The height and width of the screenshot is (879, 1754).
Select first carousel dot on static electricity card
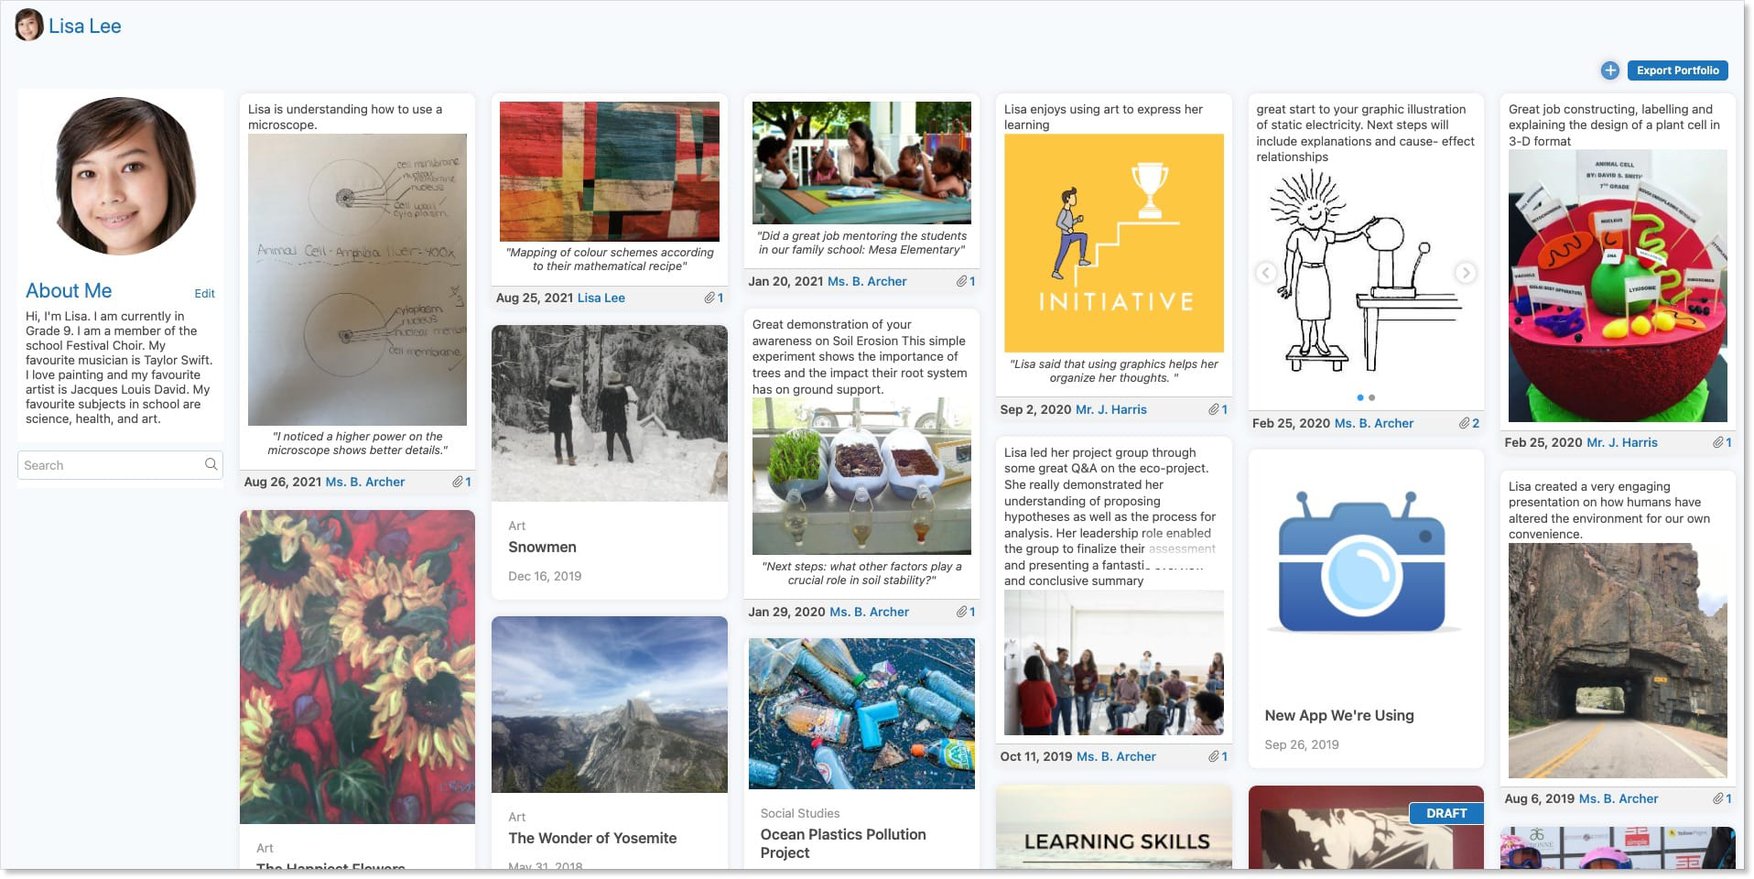pos(1360,398)
